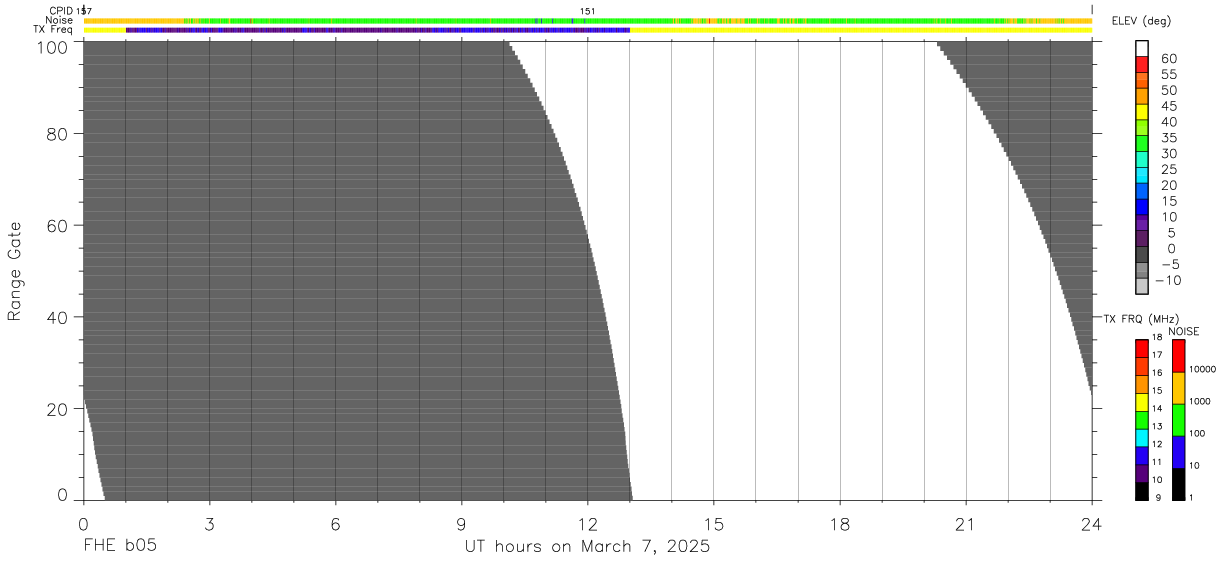The image size is (1228, 567).
Task: Select the yellow segment of ELEV color bar
Action: click(x=1142, y=111)
